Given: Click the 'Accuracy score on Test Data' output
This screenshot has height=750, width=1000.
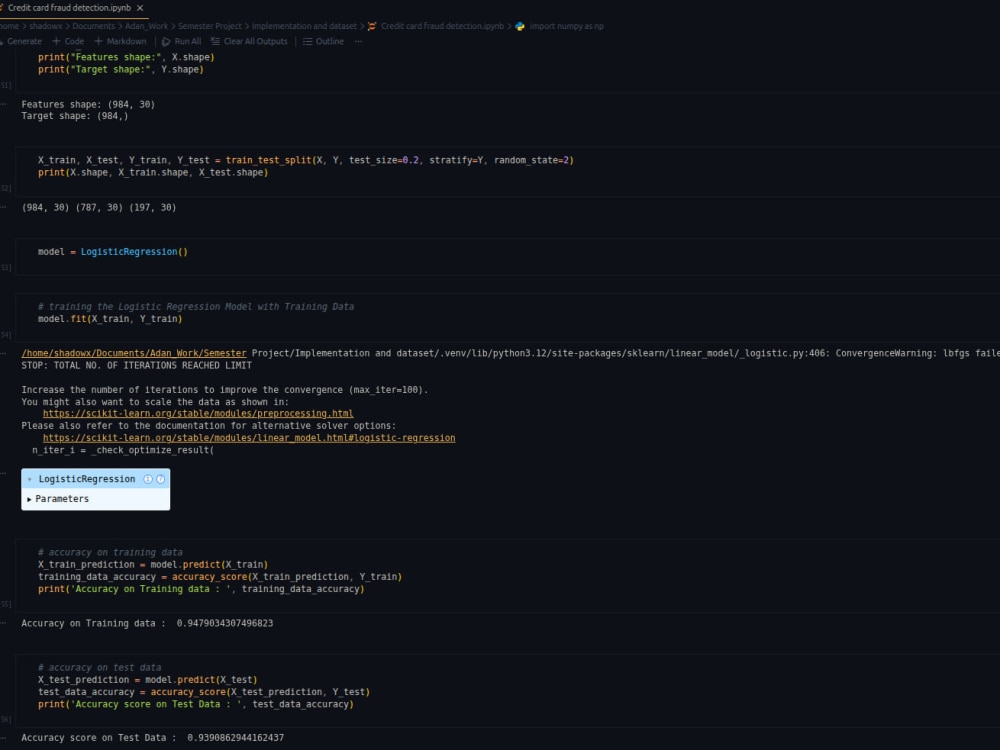Looking at the screenshot, I should [x=152, y=738].
